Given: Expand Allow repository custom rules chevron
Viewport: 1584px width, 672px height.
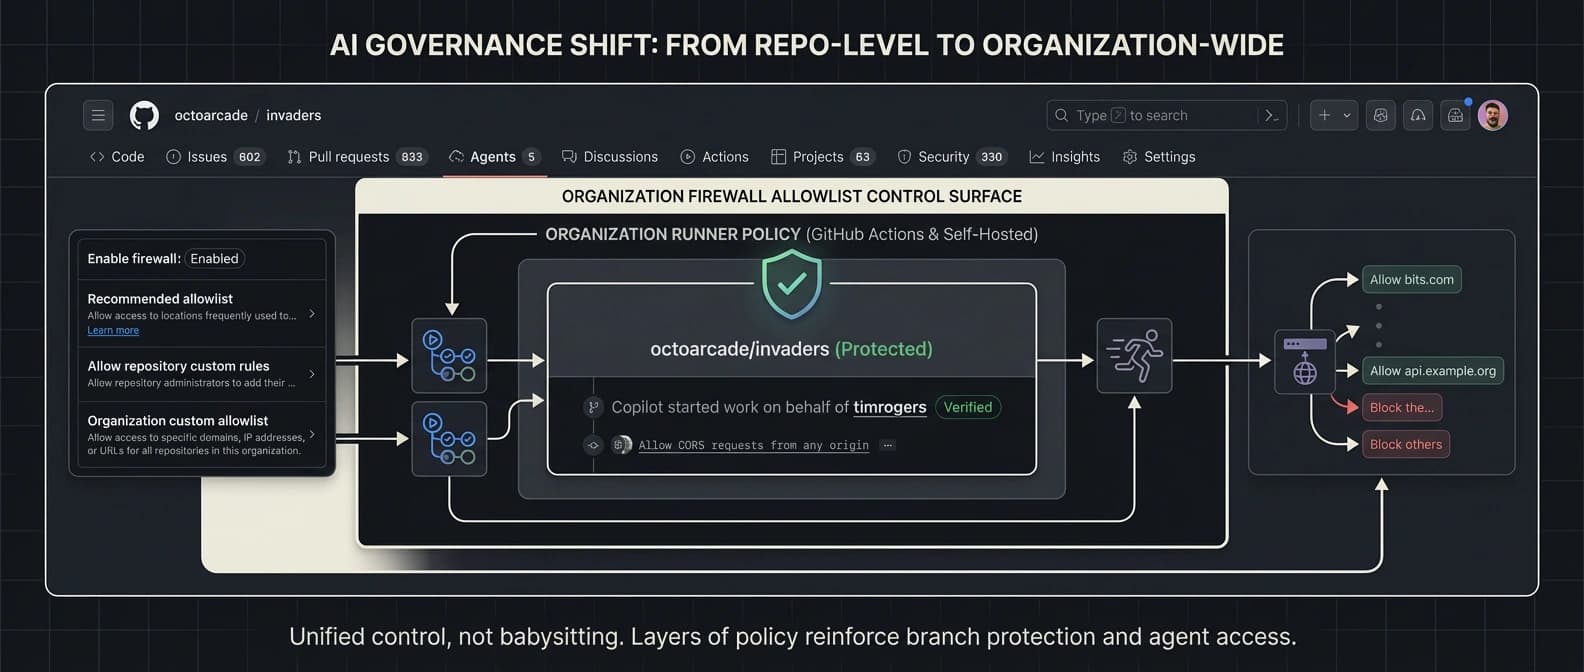Looking at the screenshot, I should [x=312, y=374].
